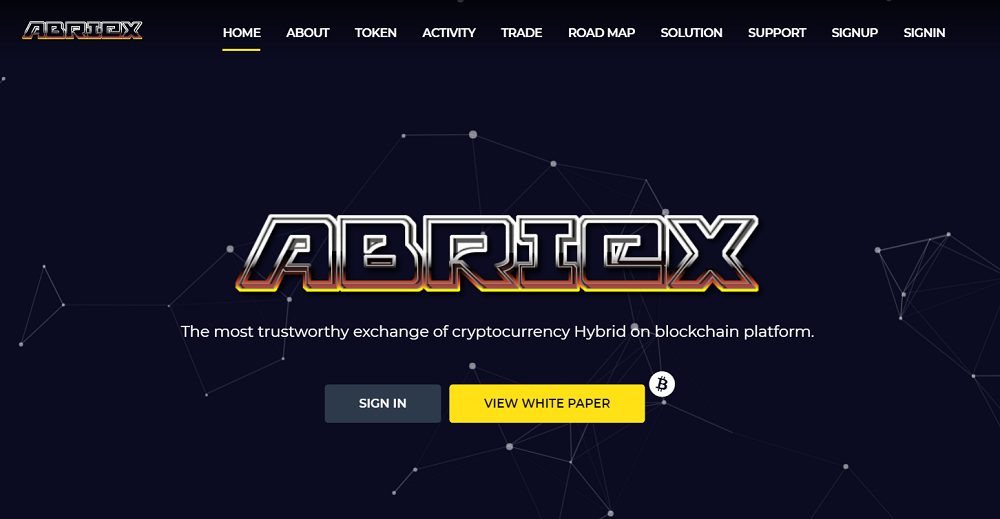Open the TRADE menu link
Viewport: 1000px width, 519px height.
coord(522,33)
